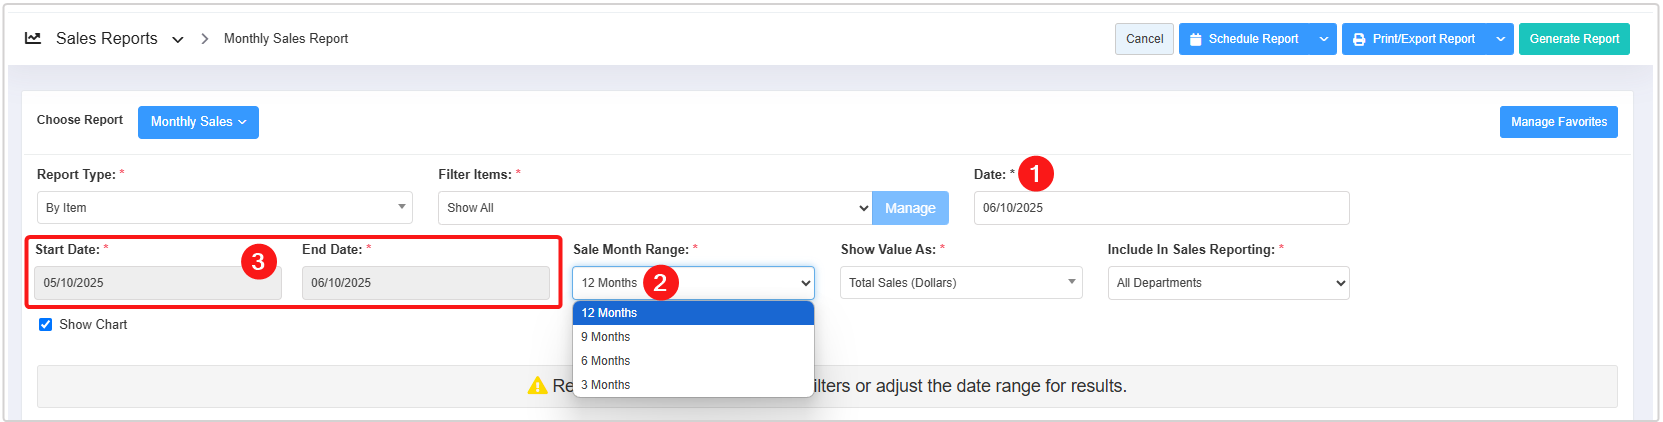
Task: Open the Monthly Sales report chooser
Action: coord(198,122)
